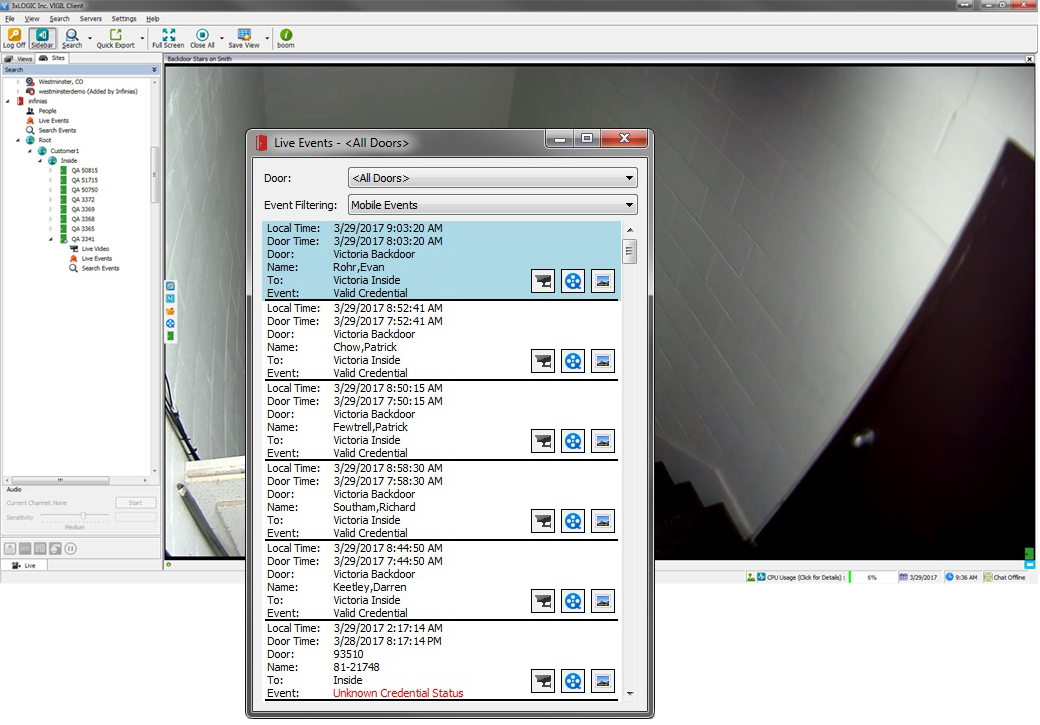
Task: Click the boom icon in the toolbar
Action: pos(285,37)
